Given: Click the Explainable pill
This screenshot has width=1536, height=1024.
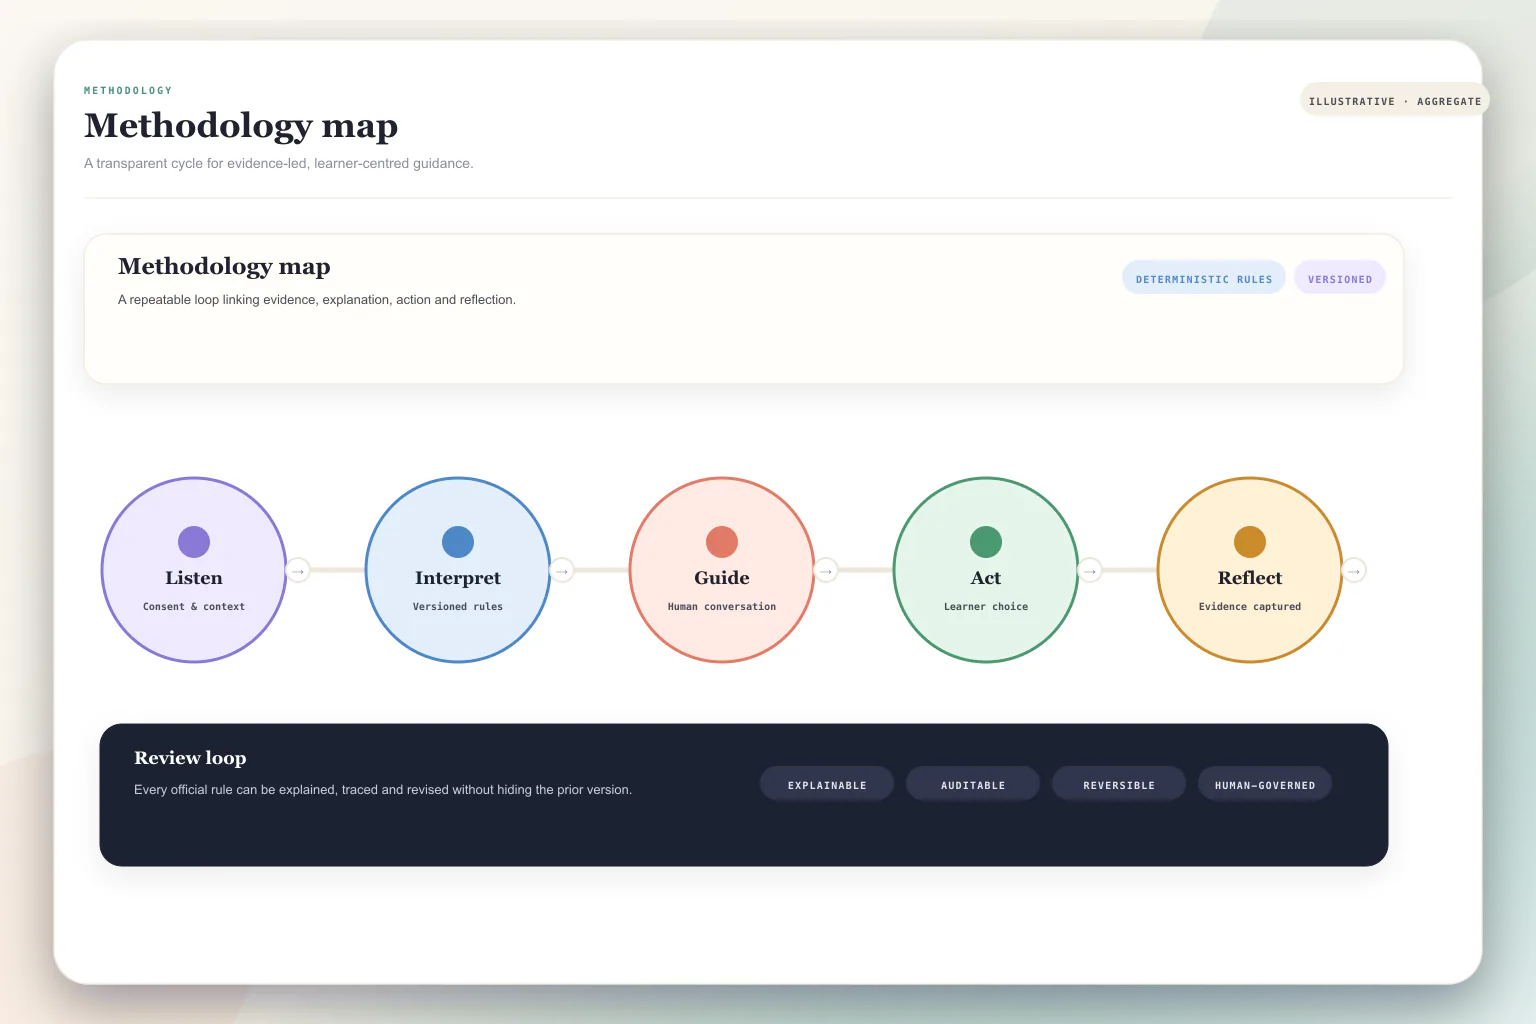Looking at the screenshot, I should [827, 784].
